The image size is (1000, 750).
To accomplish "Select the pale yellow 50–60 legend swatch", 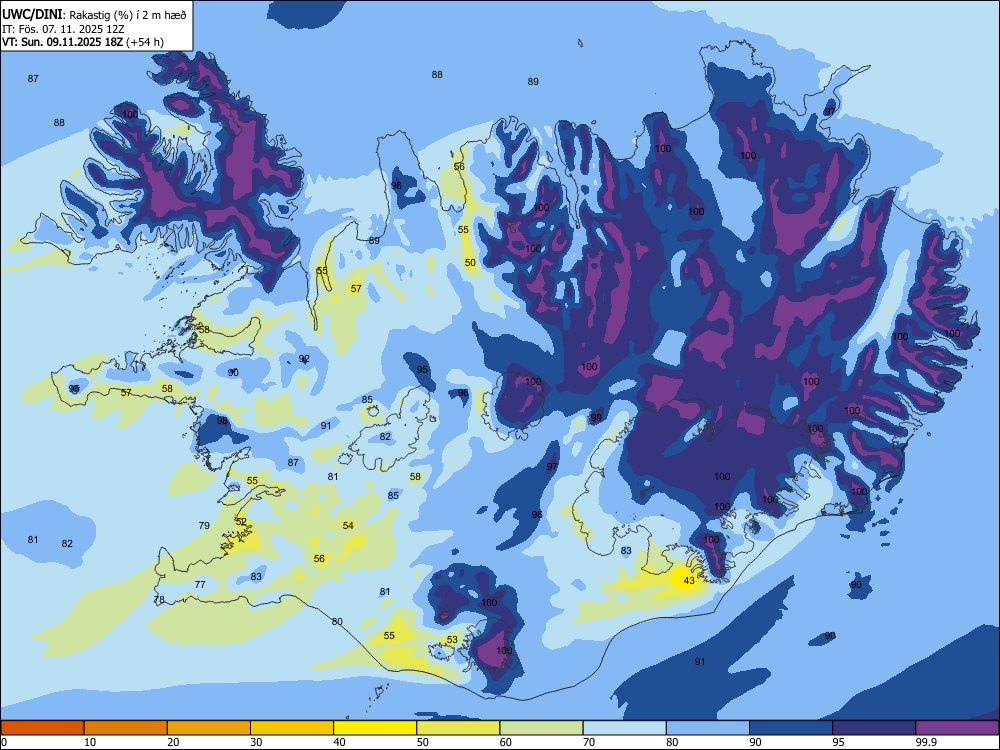I will 459,728.
